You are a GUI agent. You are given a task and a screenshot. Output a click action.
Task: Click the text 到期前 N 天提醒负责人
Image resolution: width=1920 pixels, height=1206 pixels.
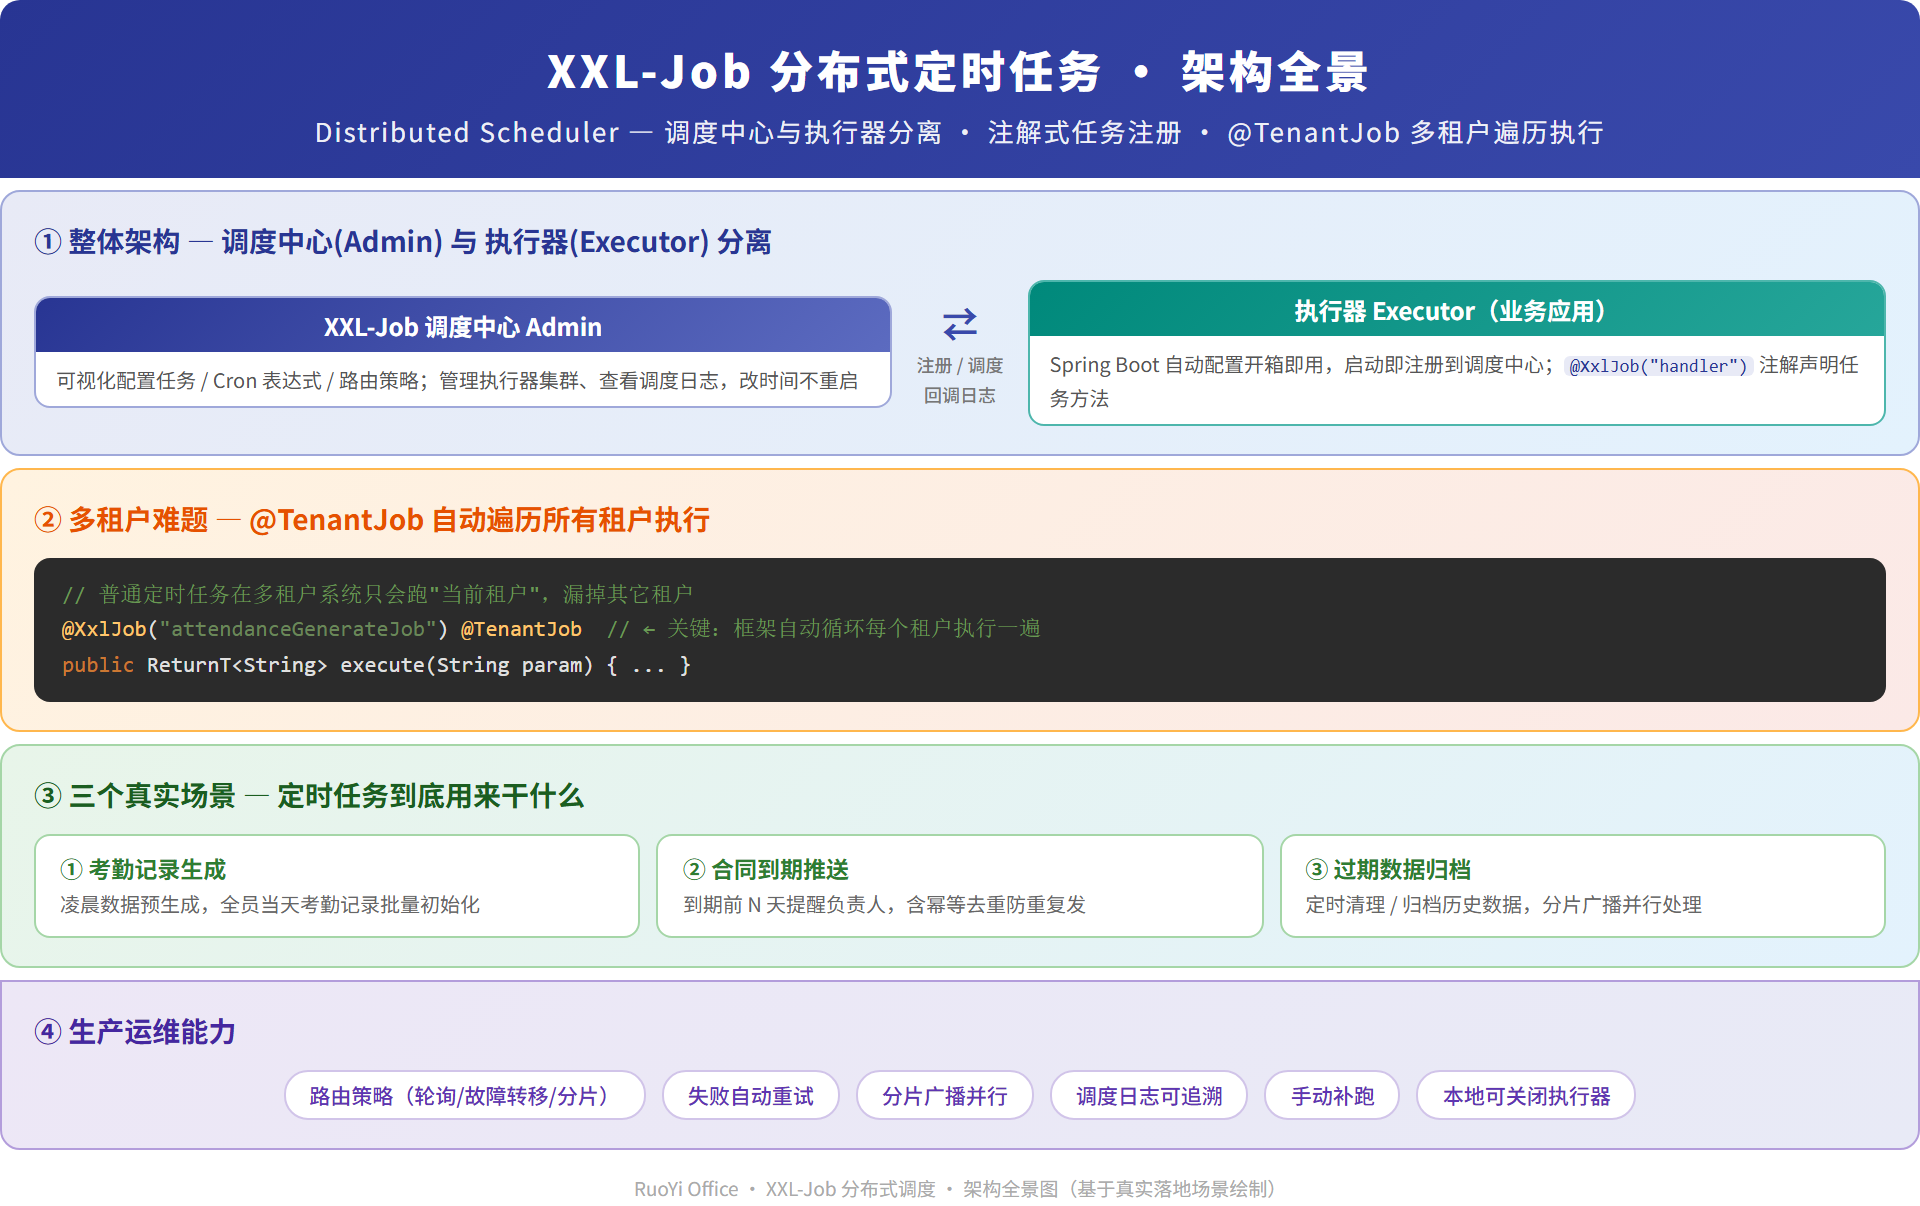point(885,905)
